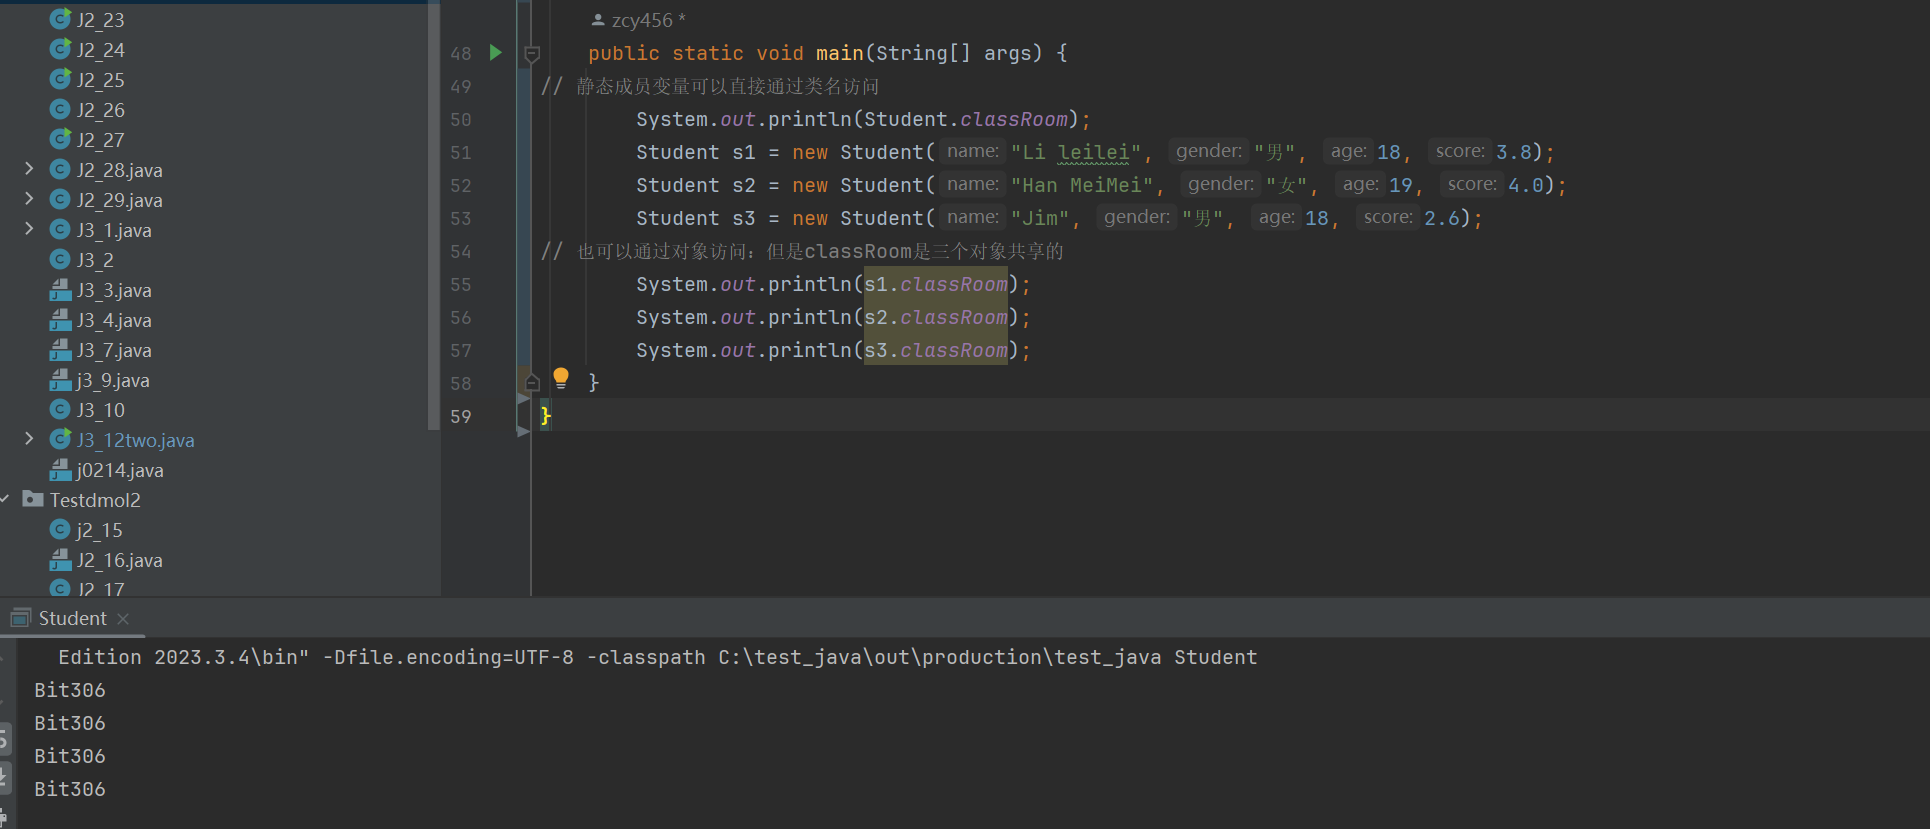Click the J2_25 class icon
The width and height of the screenshot is (1930, 829).
point(60,79)
